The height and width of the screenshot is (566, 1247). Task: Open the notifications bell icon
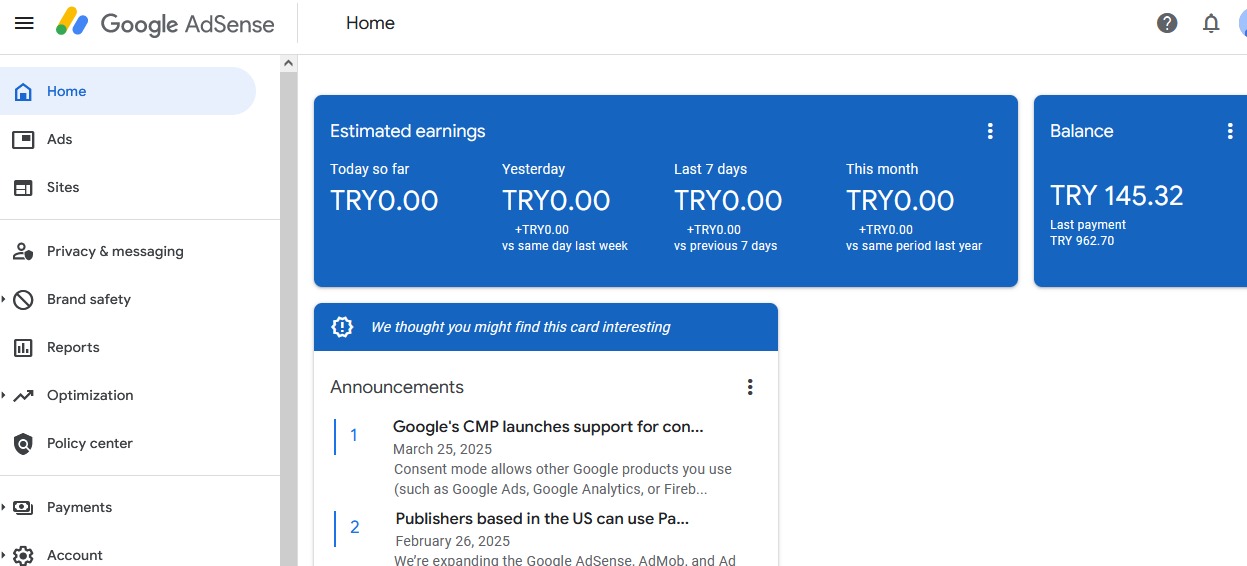[1211, 23]
